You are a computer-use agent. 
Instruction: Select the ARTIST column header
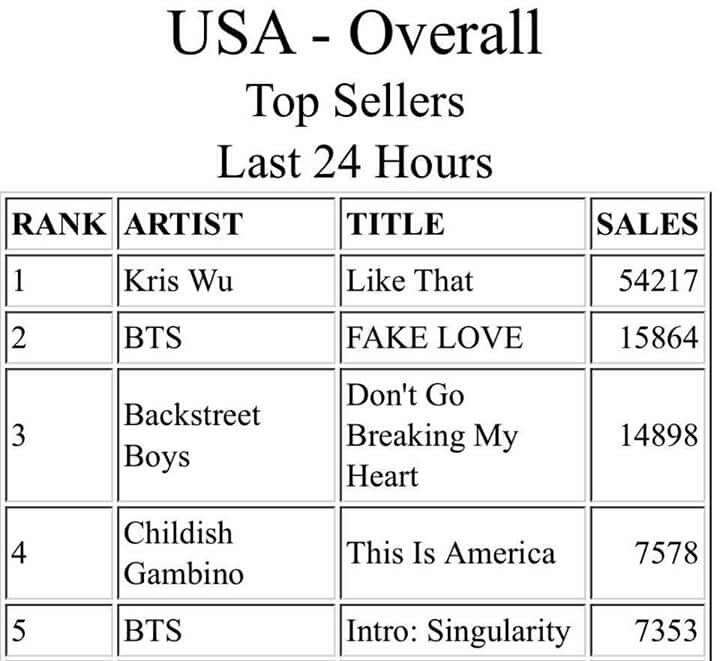point(183,223)
